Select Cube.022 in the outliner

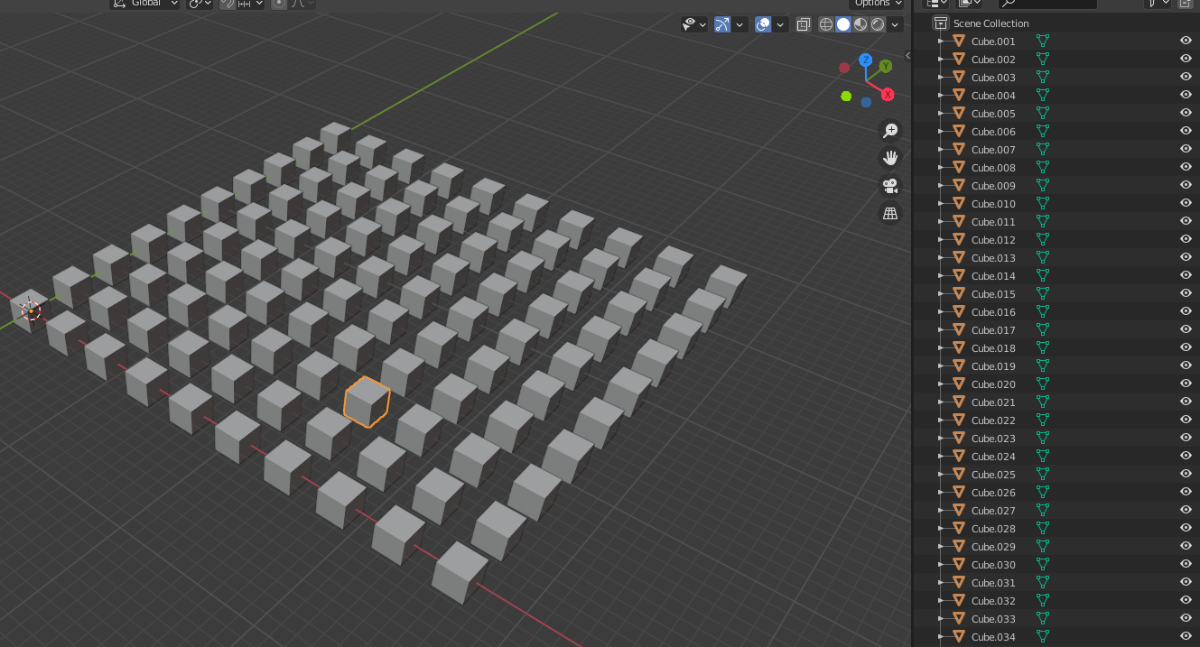click(x=993, y=420)
